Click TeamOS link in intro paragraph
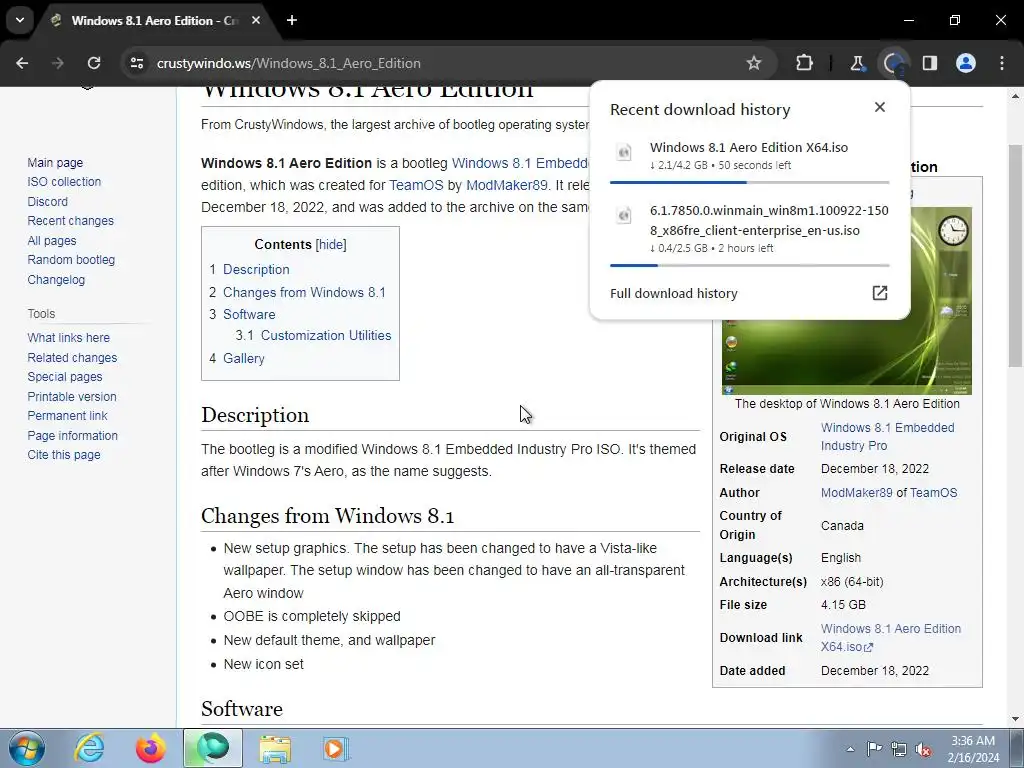The width and height of the screenshot is (1024, 768). 416,185
